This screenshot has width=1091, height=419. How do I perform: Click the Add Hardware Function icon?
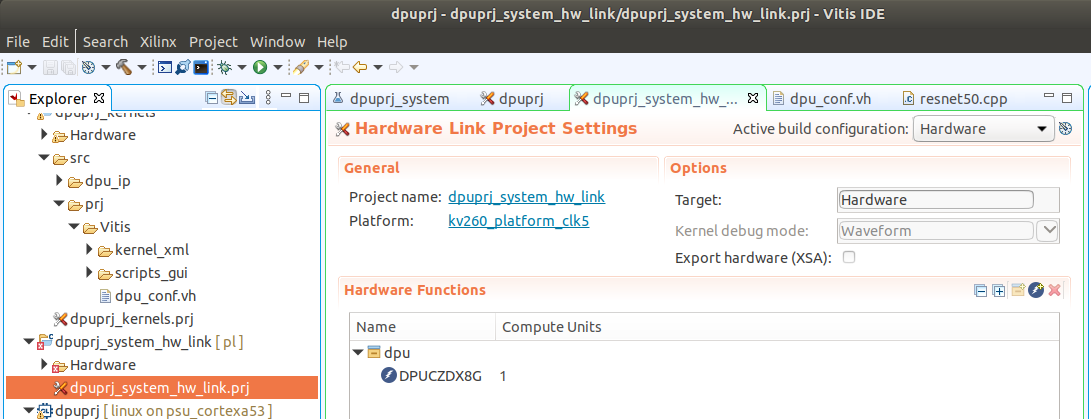1036,290
